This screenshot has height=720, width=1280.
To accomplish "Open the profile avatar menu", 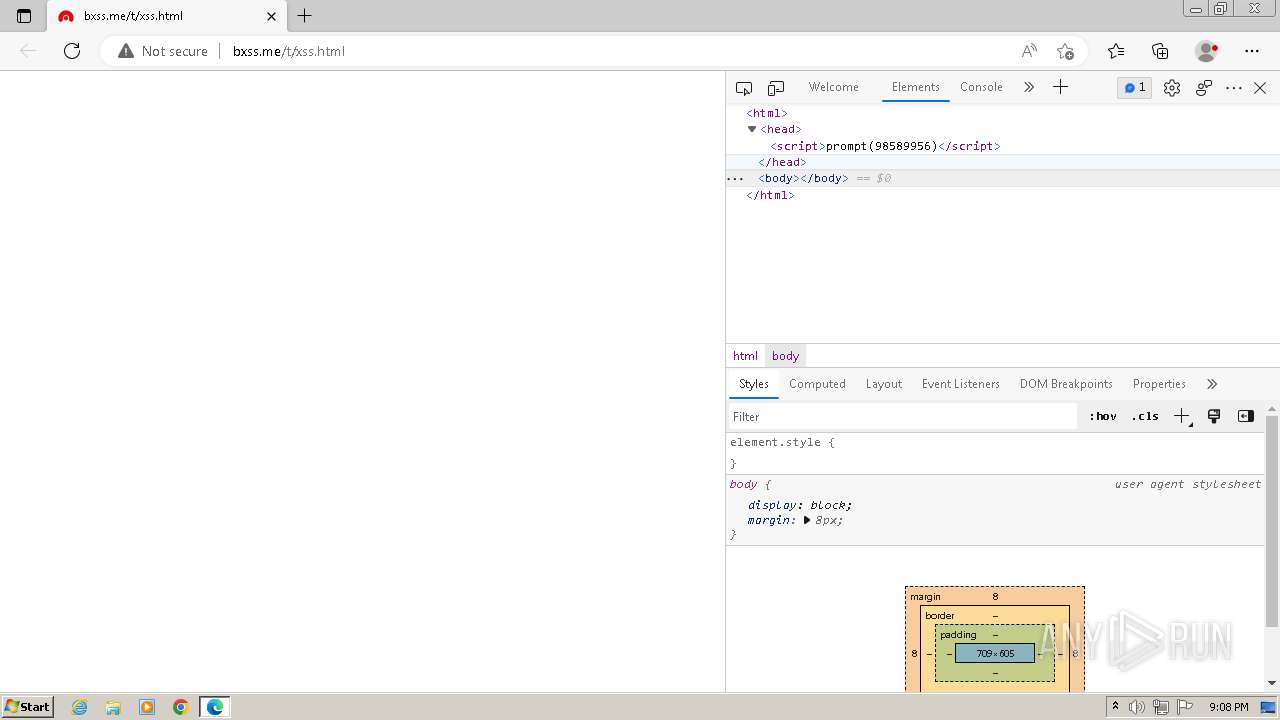I will point(1207,51).
